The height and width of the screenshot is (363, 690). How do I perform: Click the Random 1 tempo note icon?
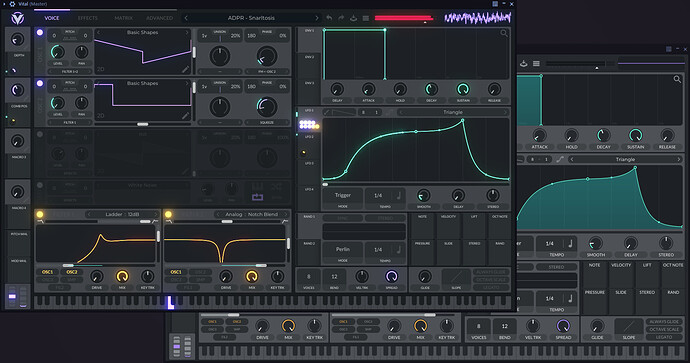399,249
